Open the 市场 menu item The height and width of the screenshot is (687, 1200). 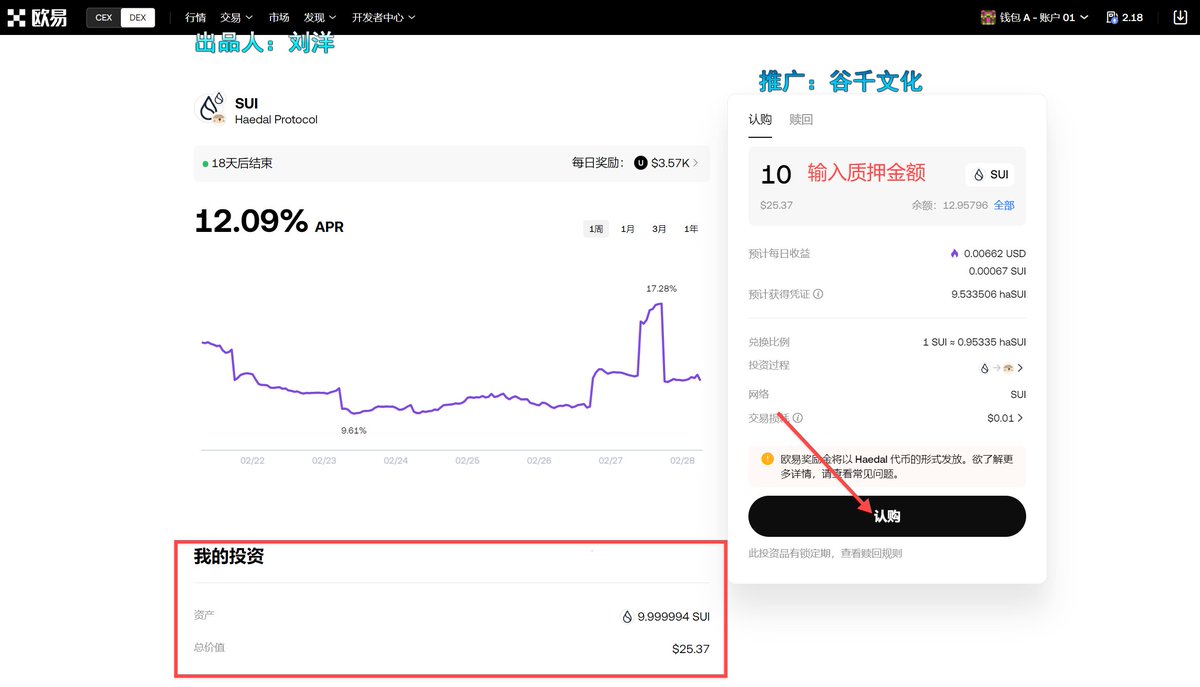pos(279,18)
